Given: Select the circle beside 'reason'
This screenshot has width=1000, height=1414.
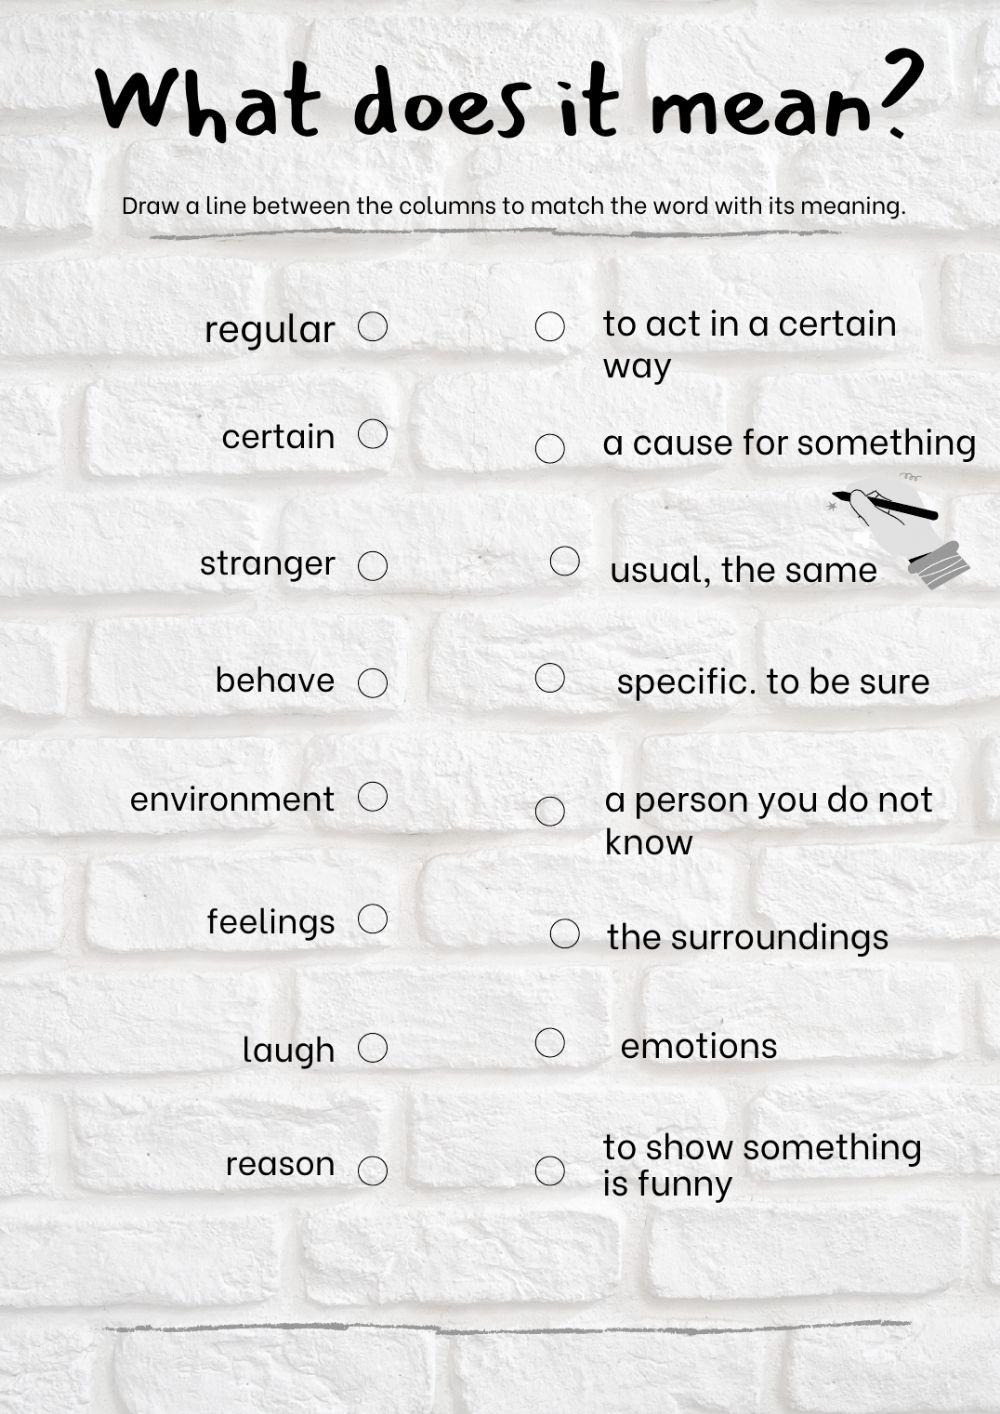Looking at the screenshot, I should [x=373, y=1171].
